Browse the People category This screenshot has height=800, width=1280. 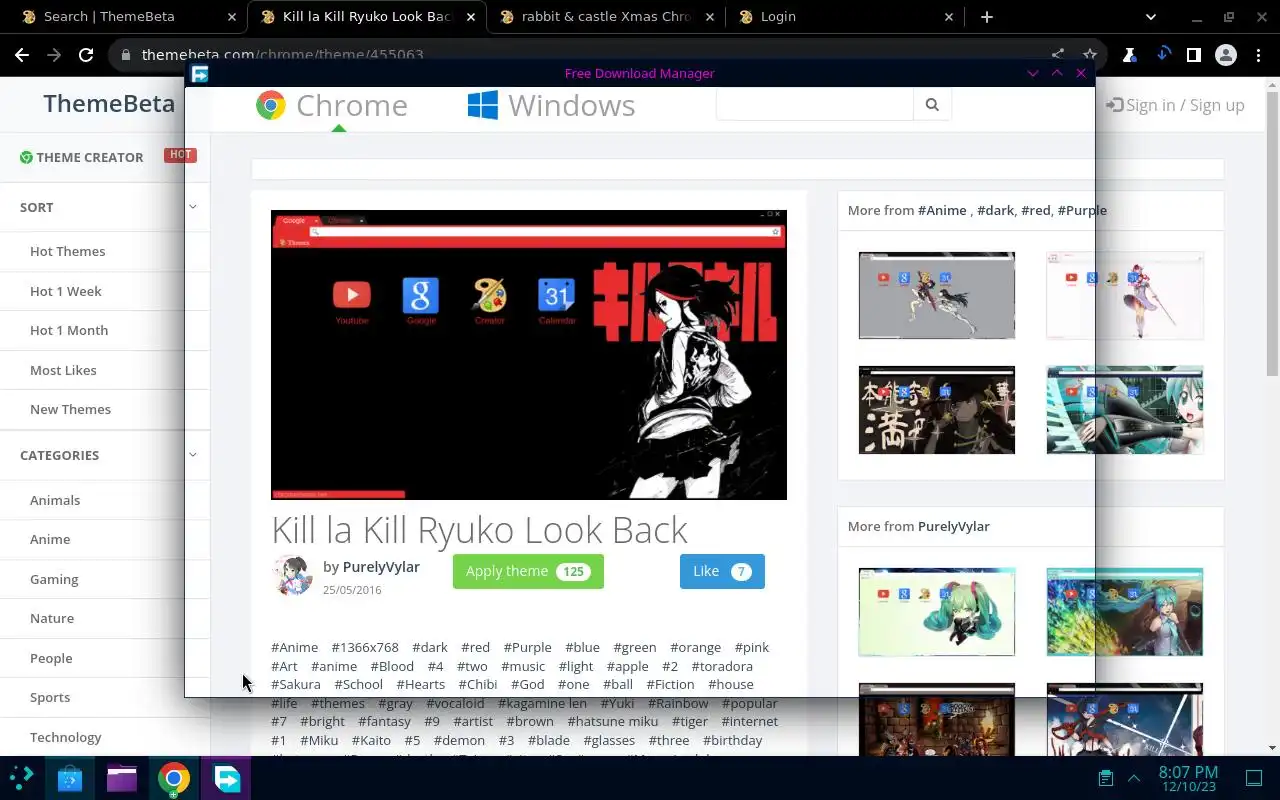click(x=51, y=658)
